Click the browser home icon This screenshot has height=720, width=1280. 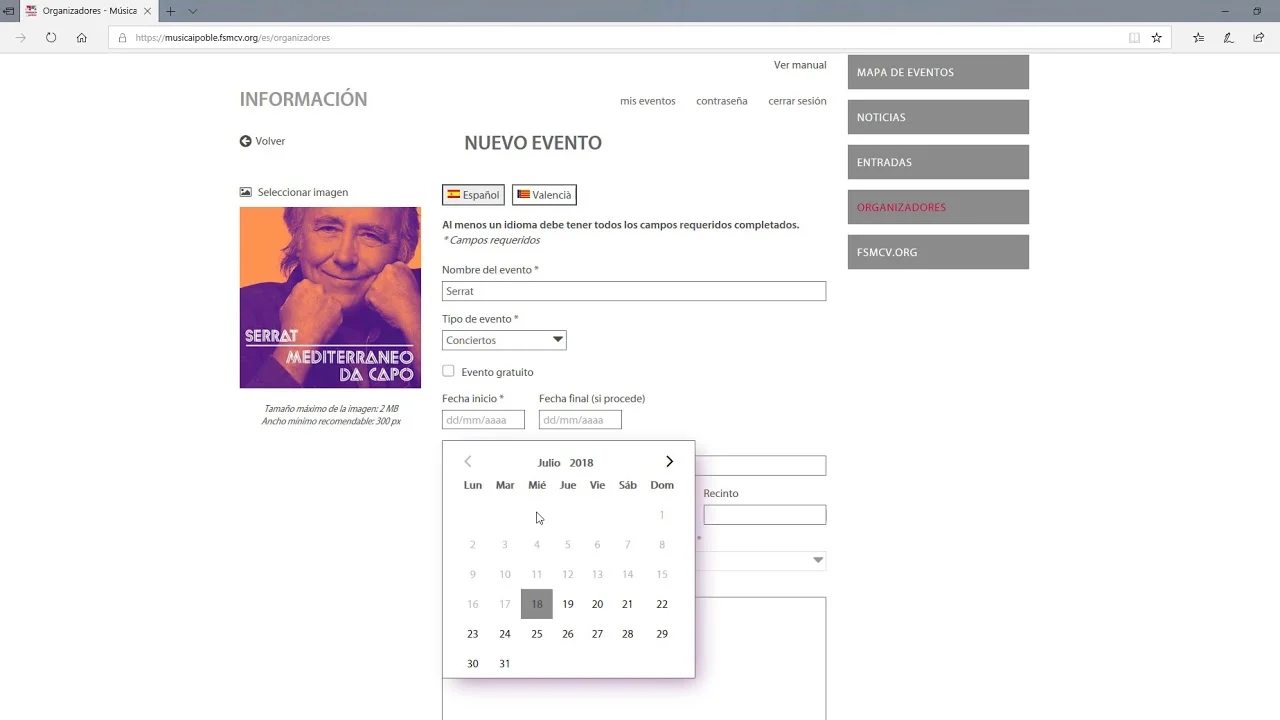(x=82, y=38)
